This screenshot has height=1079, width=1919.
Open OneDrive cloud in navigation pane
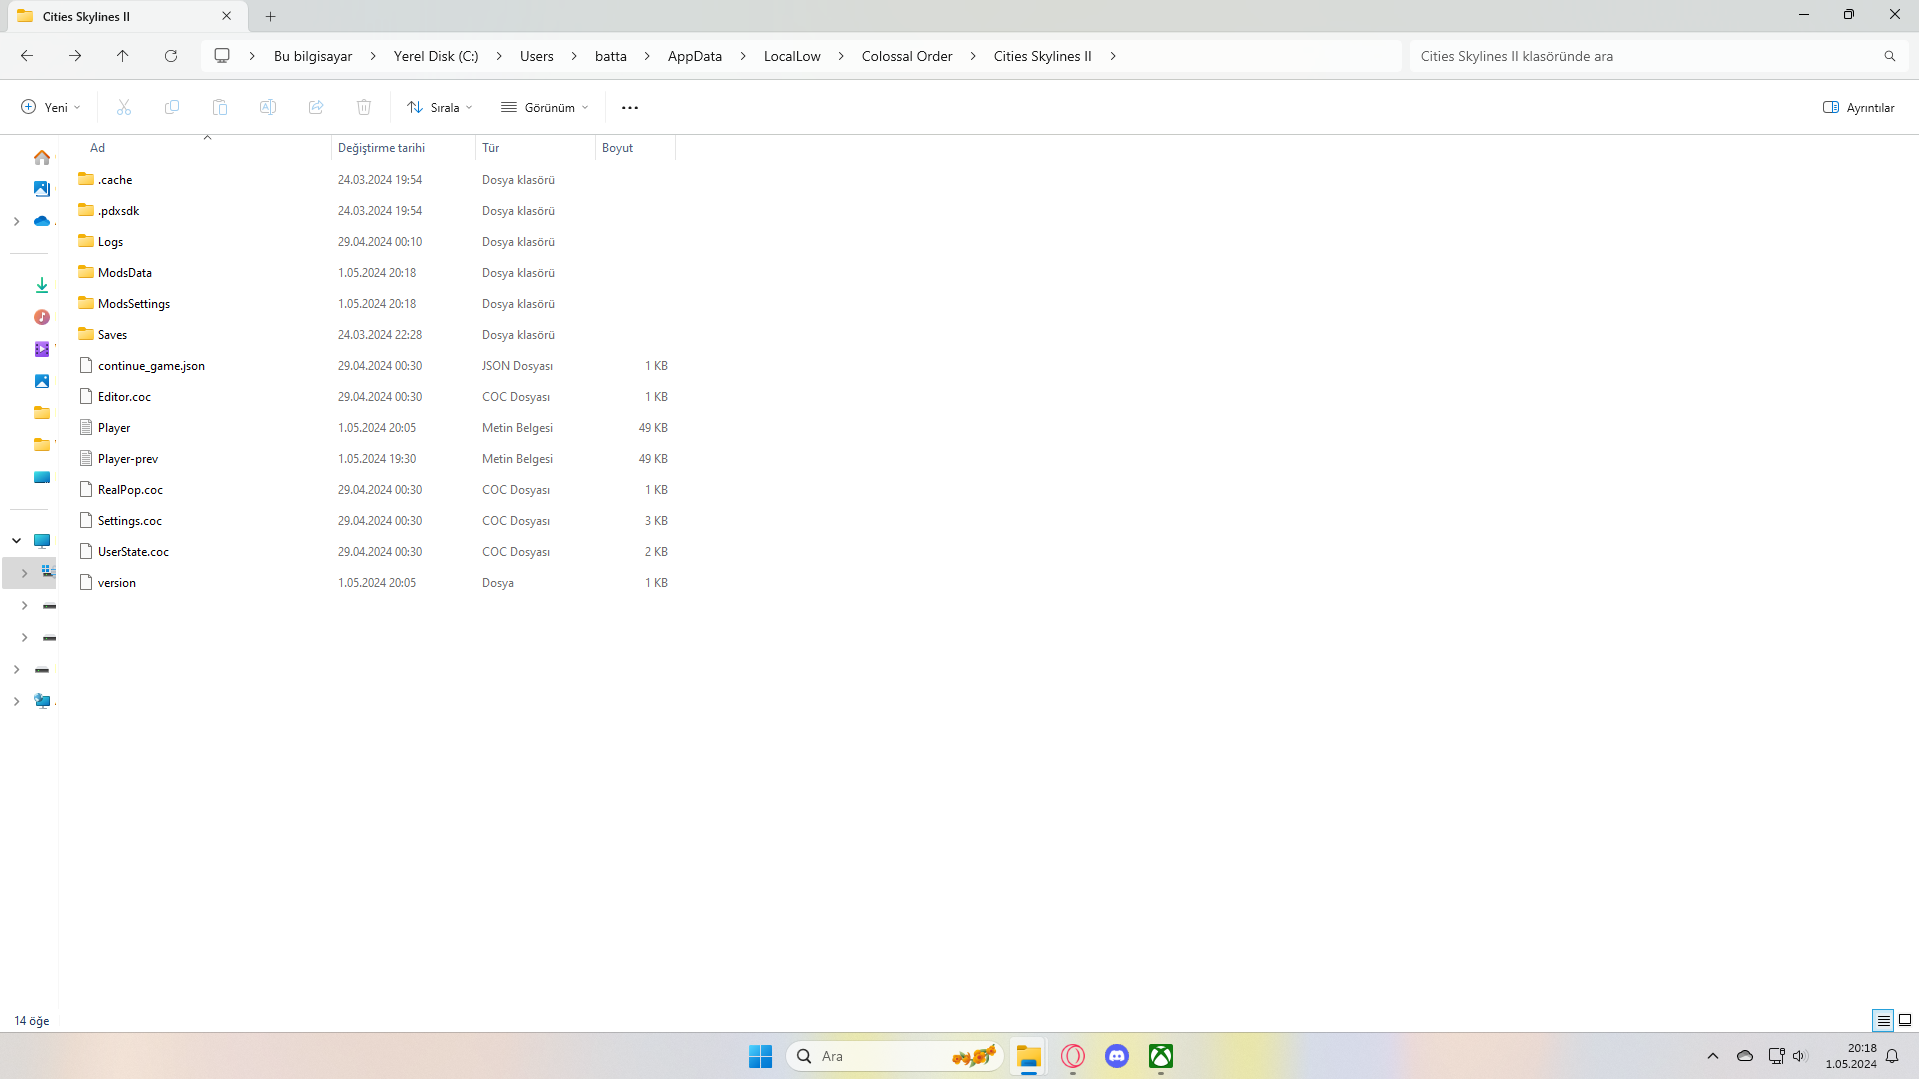42,221
